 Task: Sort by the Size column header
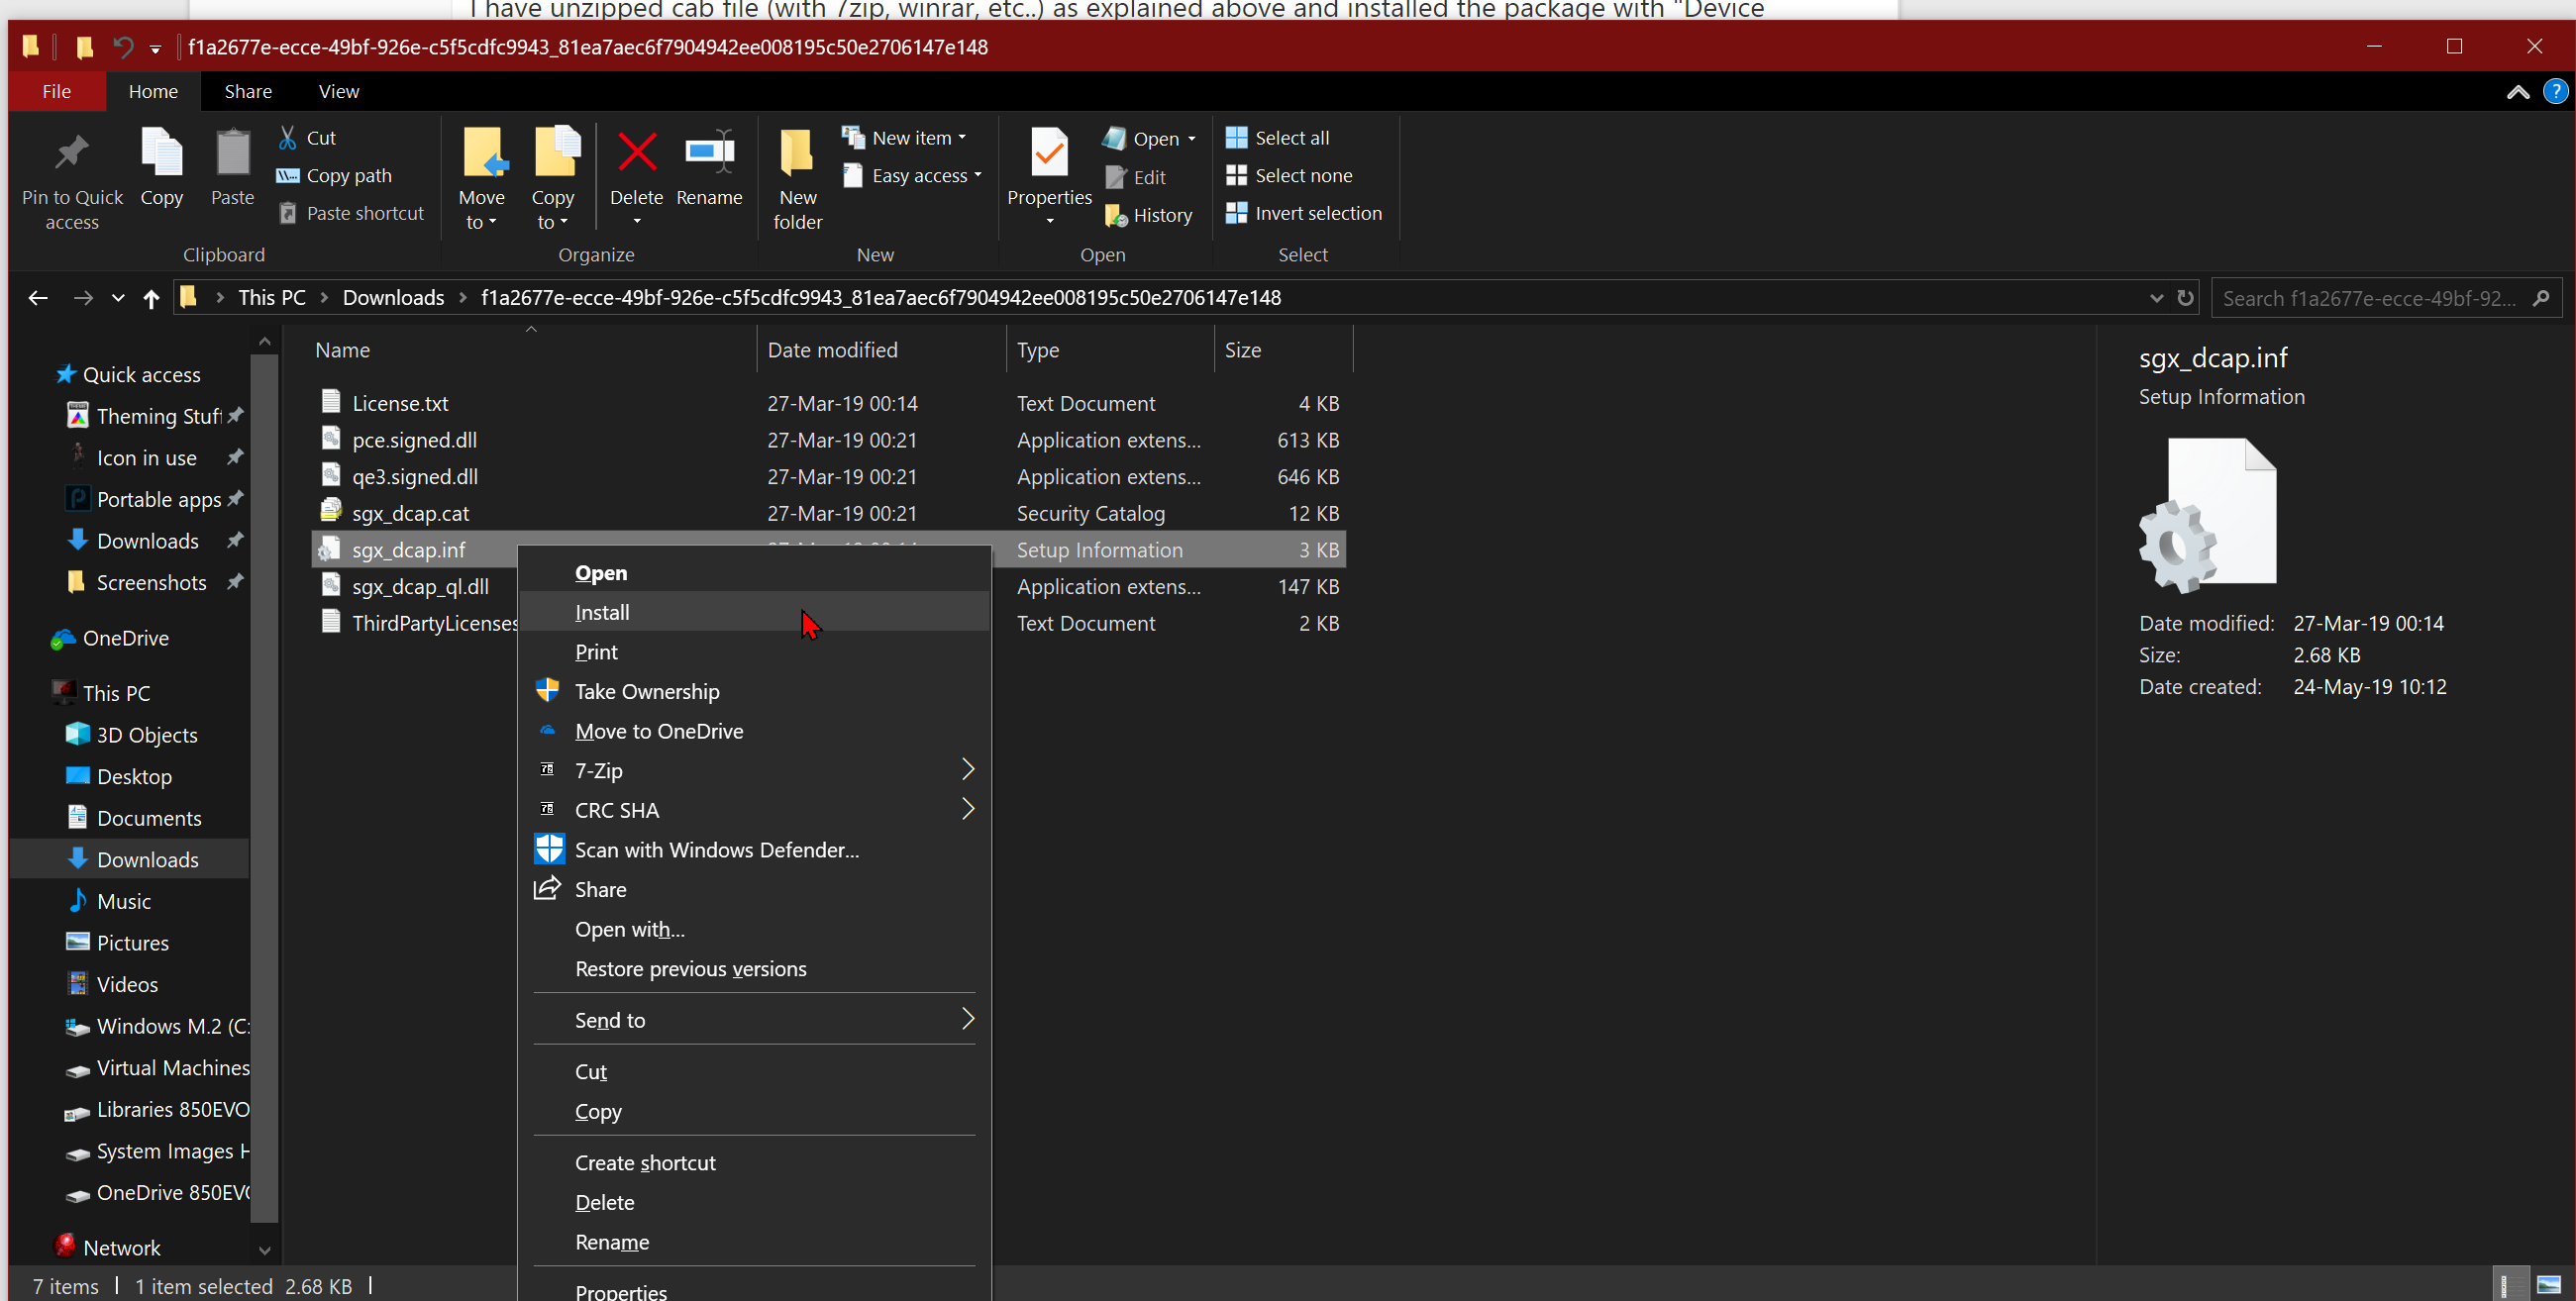point(1283,350)
